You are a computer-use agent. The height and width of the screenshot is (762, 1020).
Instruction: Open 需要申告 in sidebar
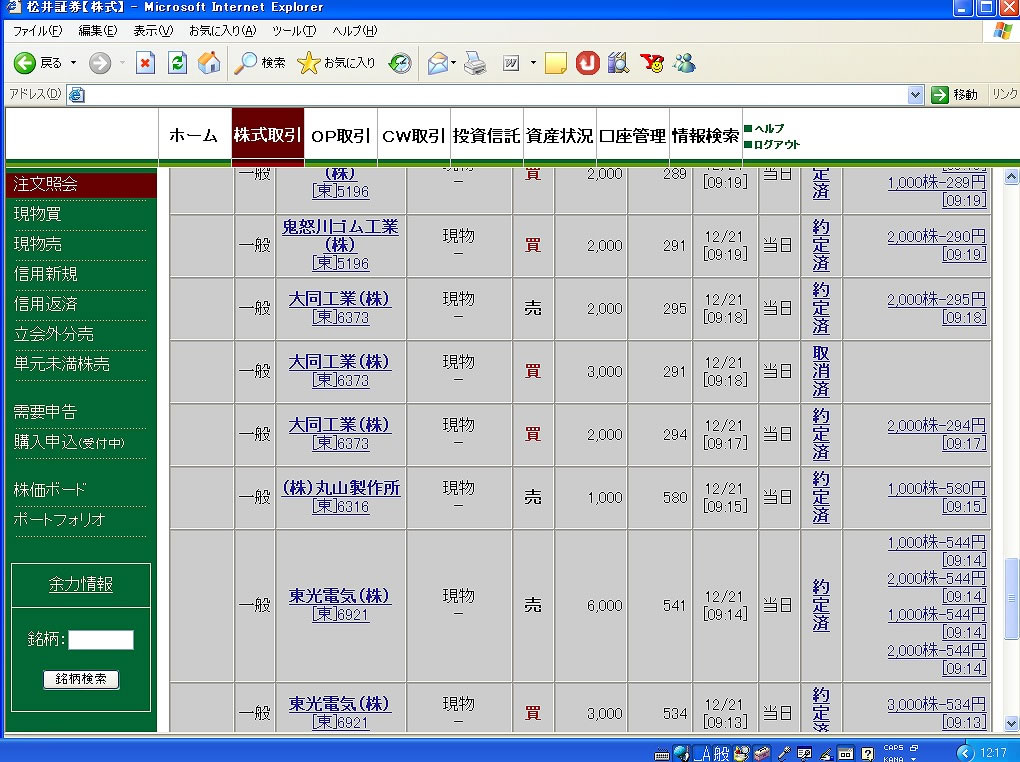coord(46,412)
